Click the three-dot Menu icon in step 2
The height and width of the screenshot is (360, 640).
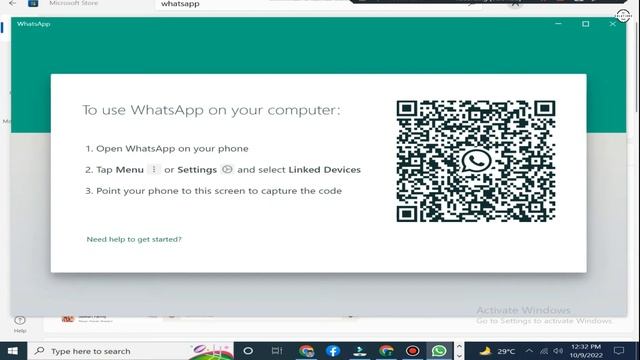click(x=154, y=169)
